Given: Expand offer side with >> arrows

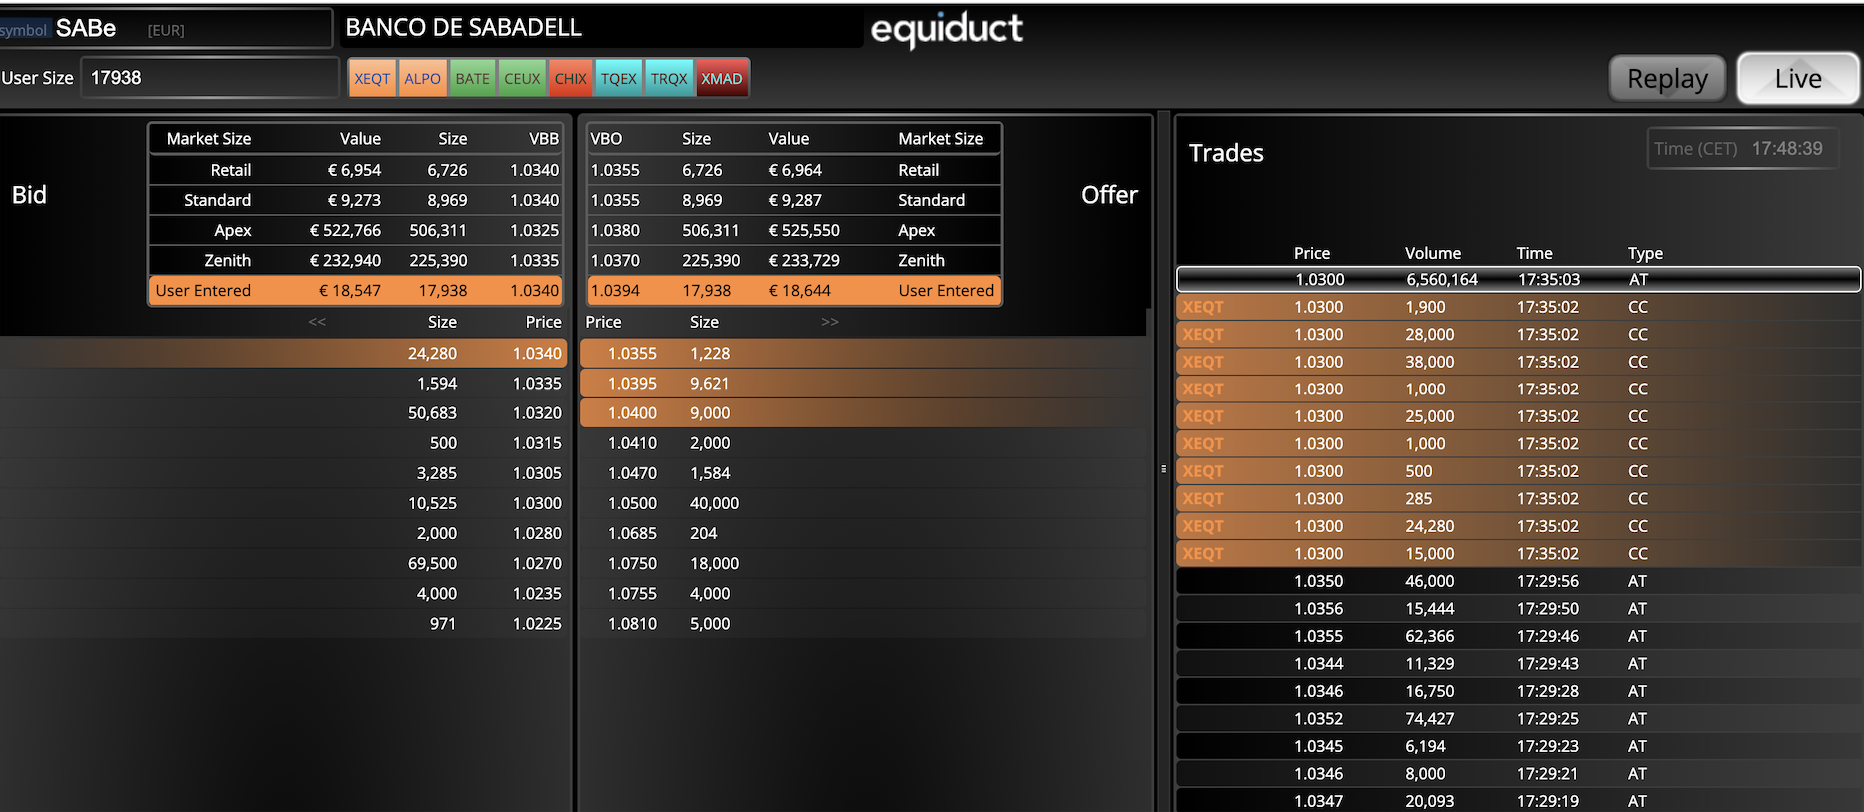Looking at the screenshot, I should point(830,322).
